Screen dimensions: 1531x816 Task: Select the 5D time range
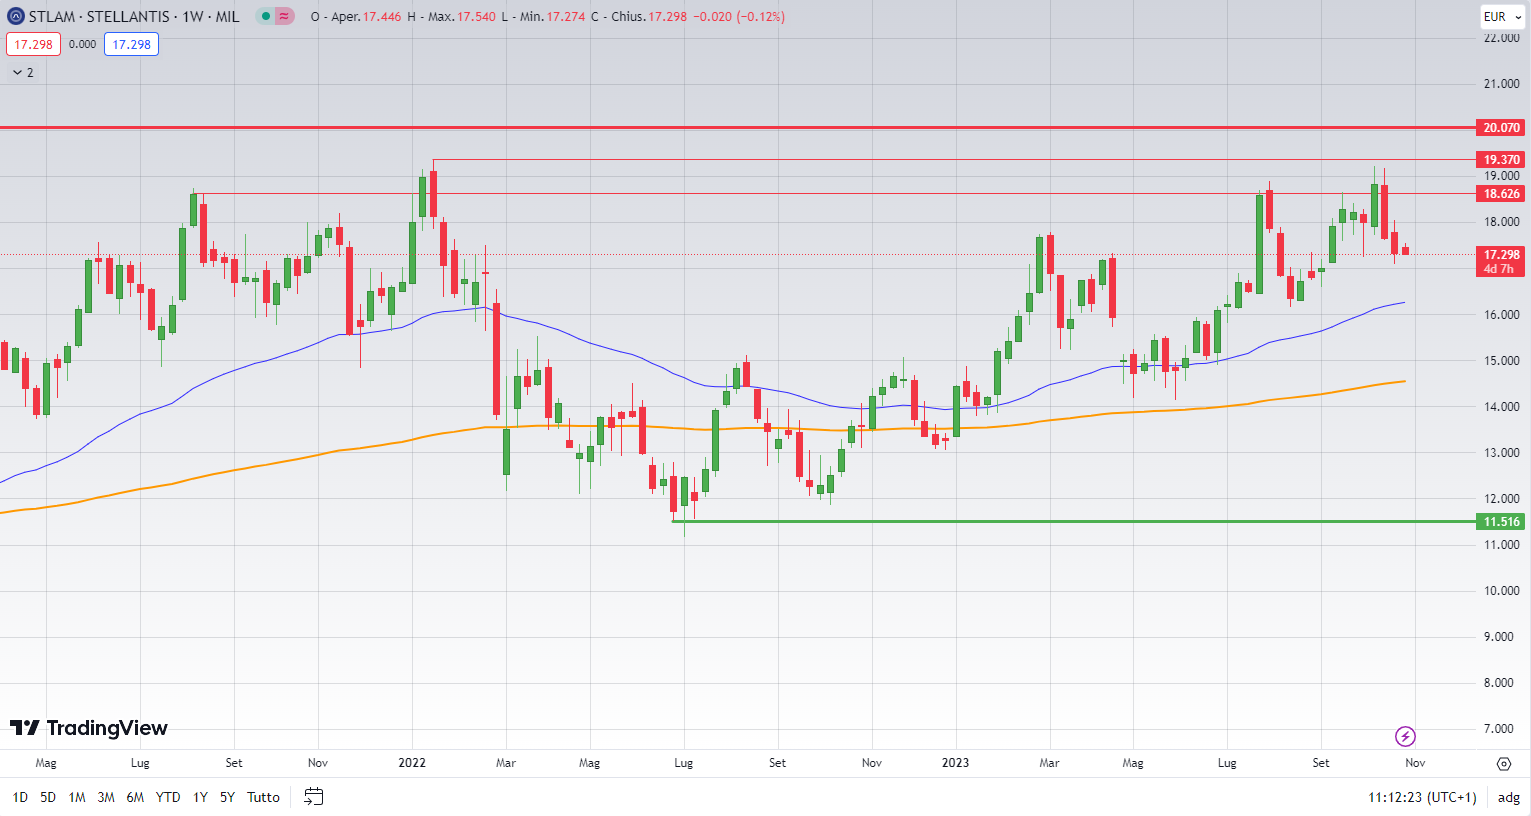pos(48,797)
